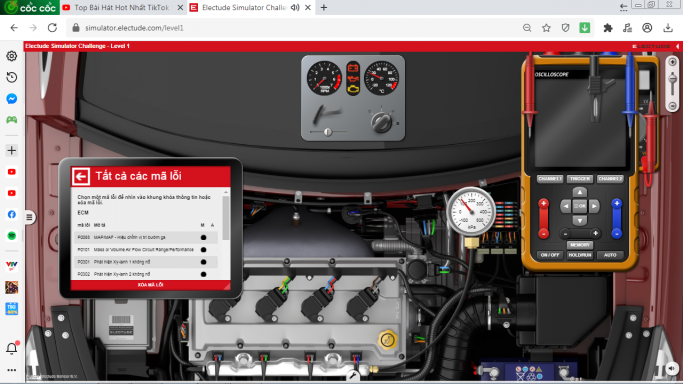Image resolution: width=683 pixels, height=384 pixels.
Task: Turn the ignition key switch
Action: click(x=381, y=122)
